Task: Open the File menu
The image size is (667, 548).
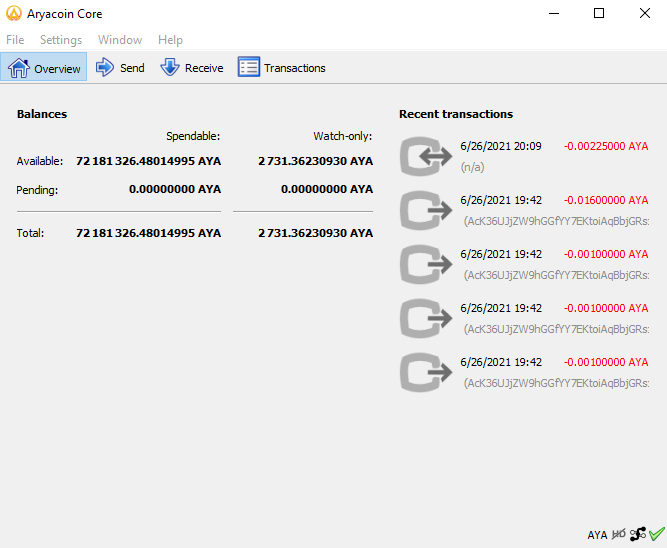Action: pyautogui.click(x=15, y=40)
